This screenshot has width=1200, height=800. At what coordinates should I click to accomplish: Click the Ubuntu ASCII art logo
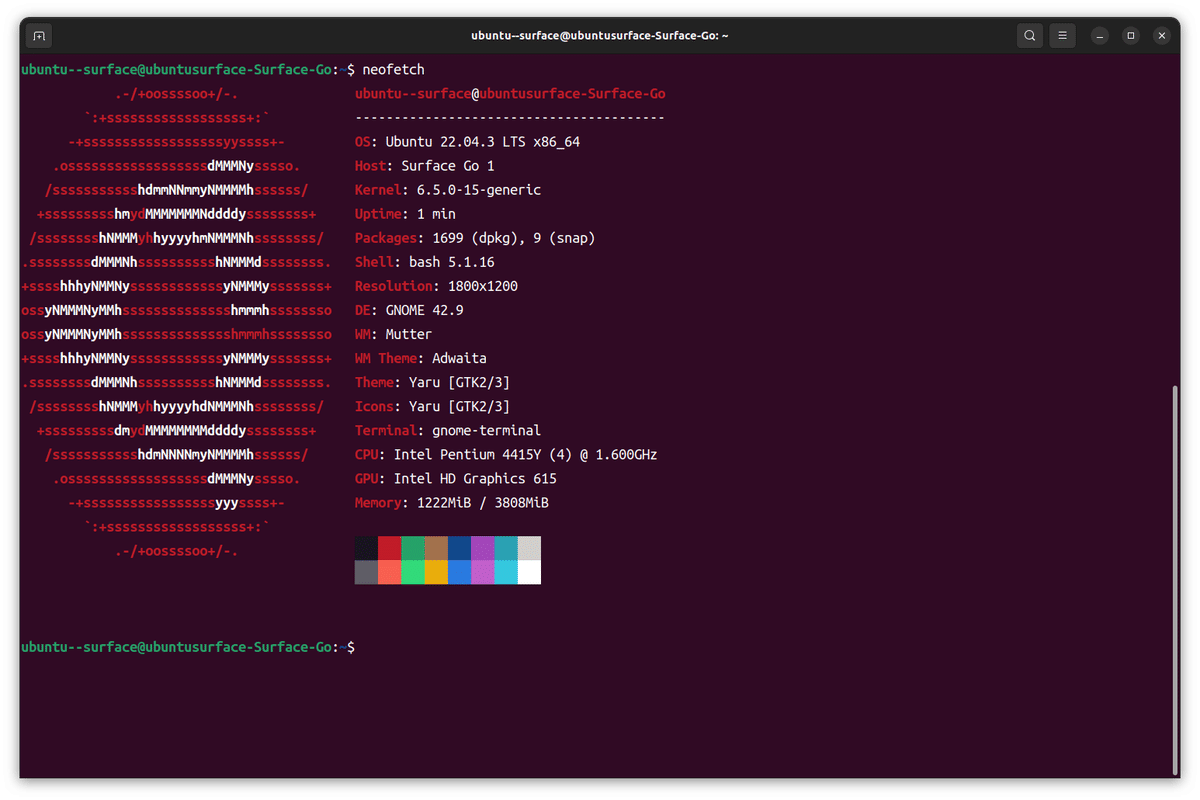coord(176,322)
